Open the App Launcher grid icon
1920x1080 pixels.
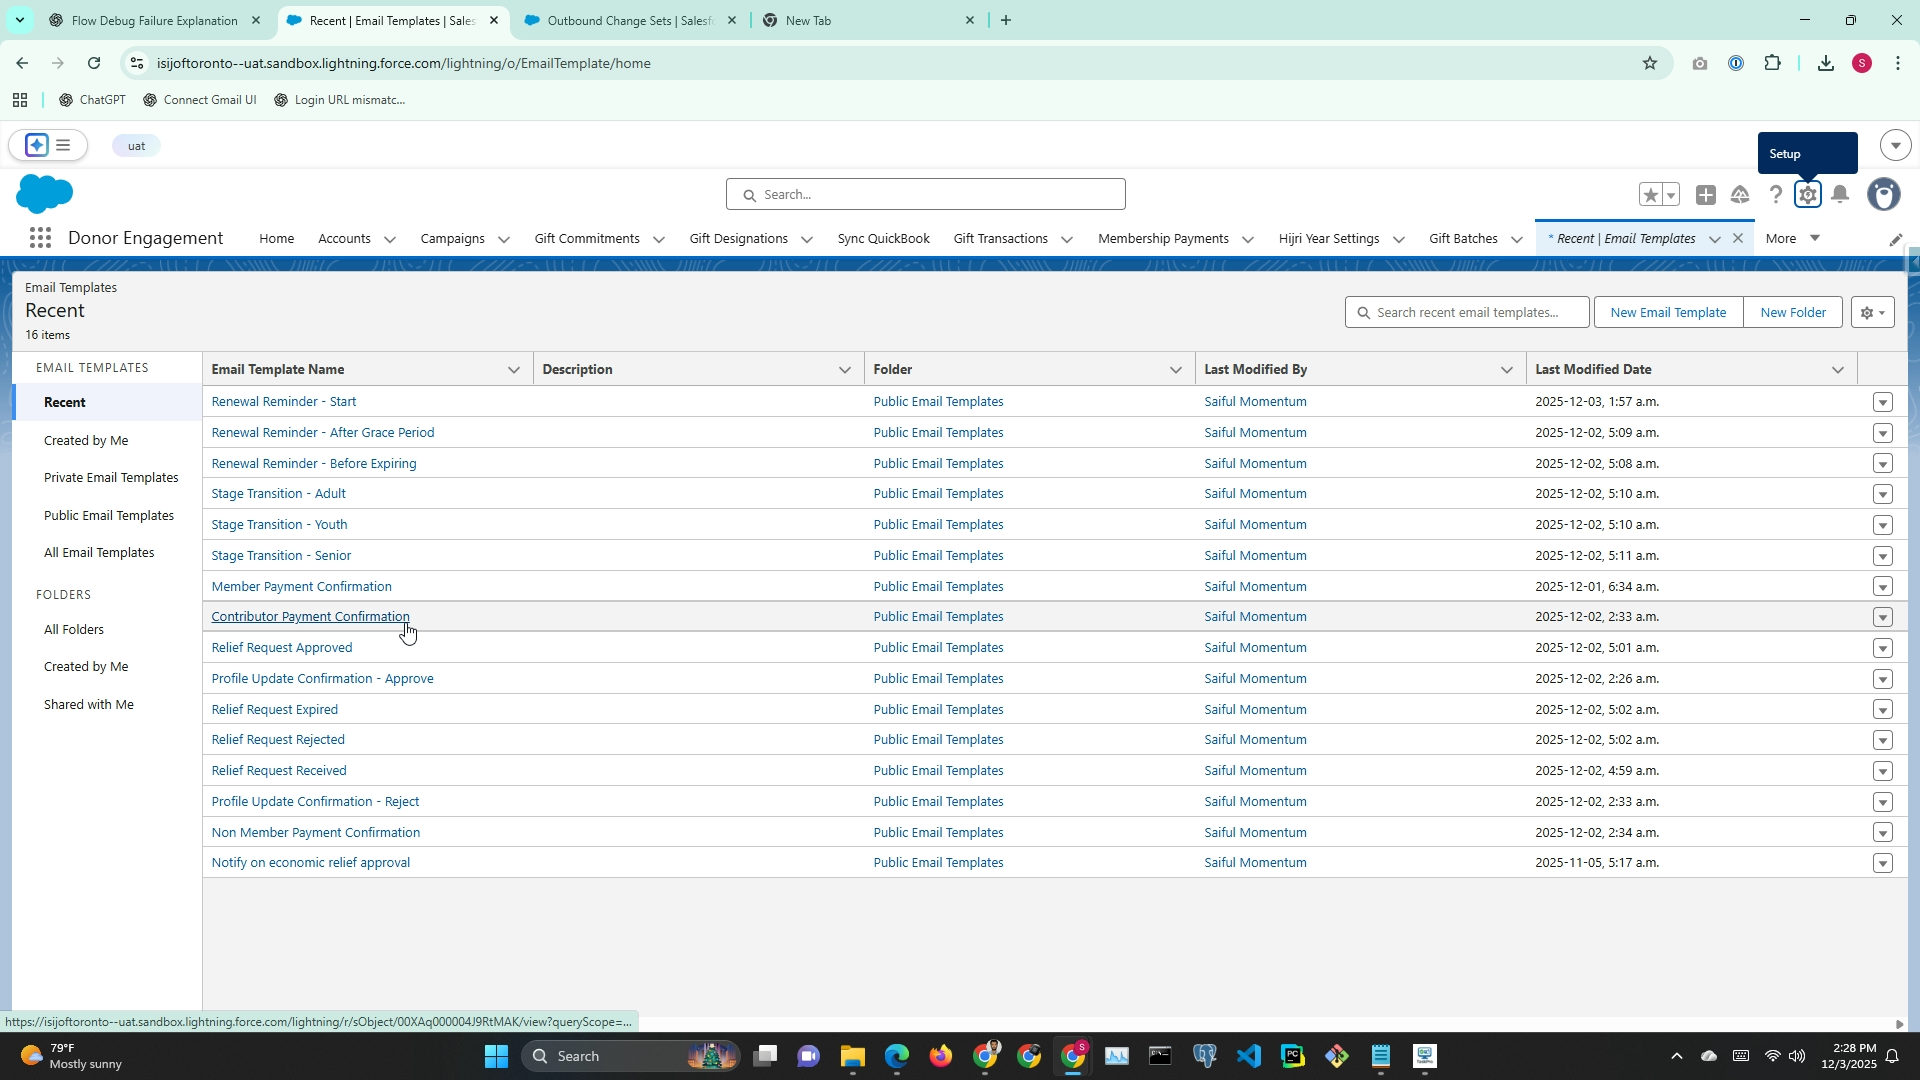[40, 238]
